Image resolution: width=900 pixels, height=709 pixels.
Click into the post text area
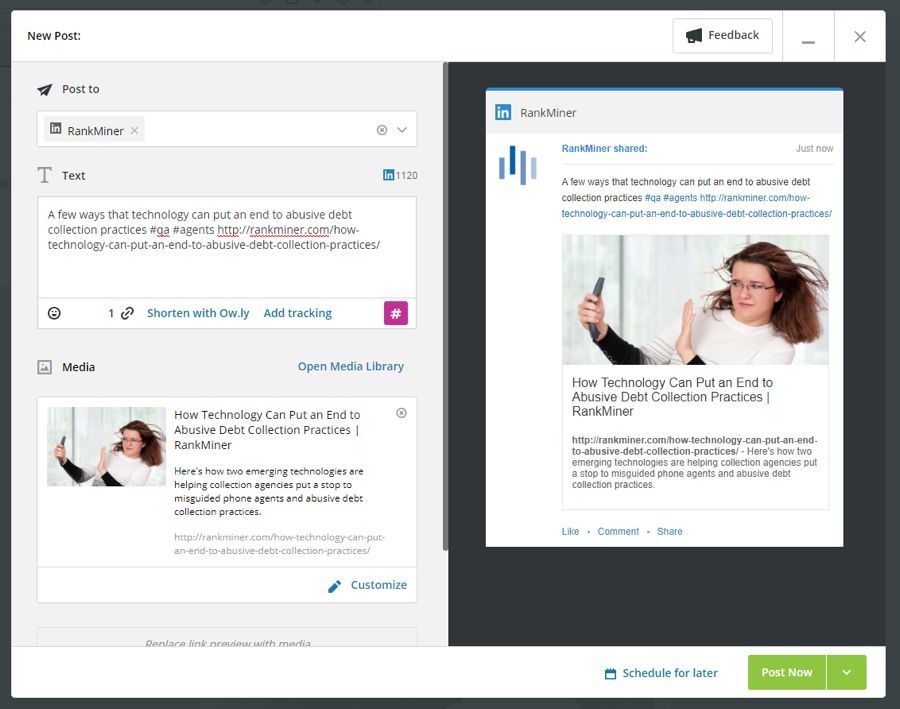click(x=227, y=247)
